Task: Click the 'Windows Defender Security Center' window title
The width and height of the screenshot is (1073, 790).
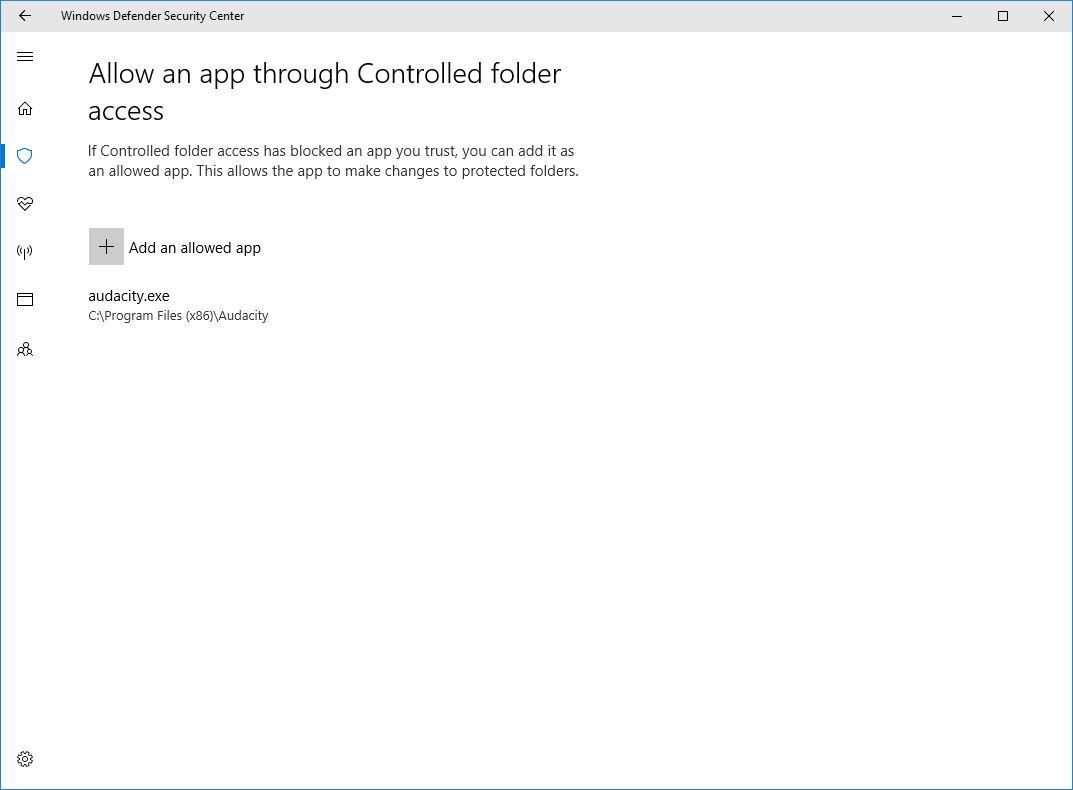Action: point(152,16)
